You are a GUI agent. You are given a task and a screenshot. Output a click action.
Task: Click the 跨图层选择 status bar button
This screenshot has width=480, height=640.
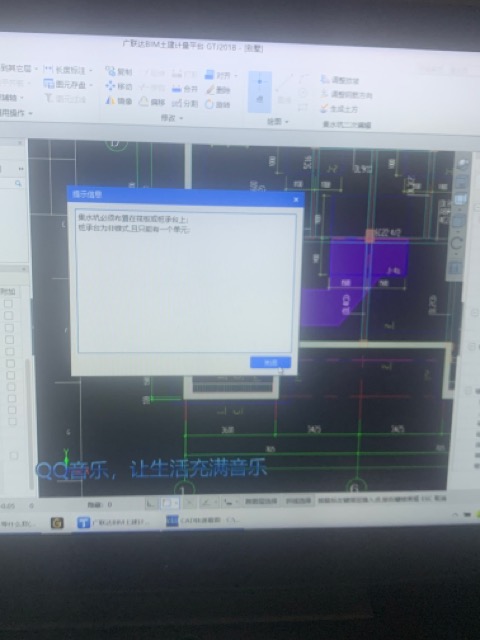[x=261, y=501]
